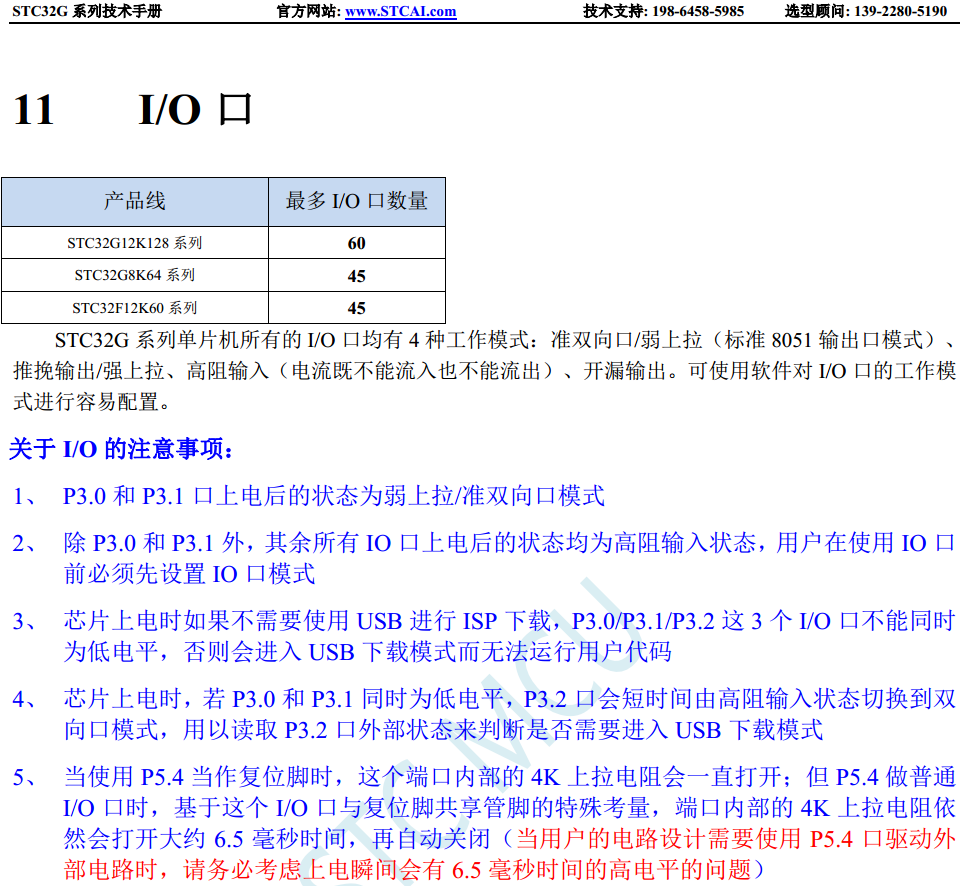Click the 'STC32G8K64 系列' table cell

[x=135, y=275]
